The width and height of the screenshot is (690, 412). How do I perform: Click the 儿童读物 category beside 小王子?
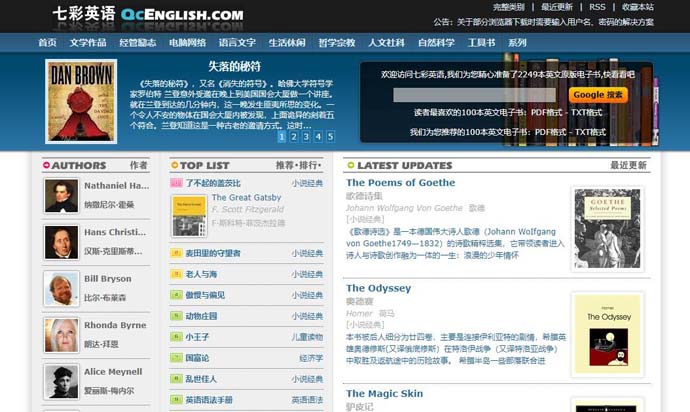tap(307, 337)
